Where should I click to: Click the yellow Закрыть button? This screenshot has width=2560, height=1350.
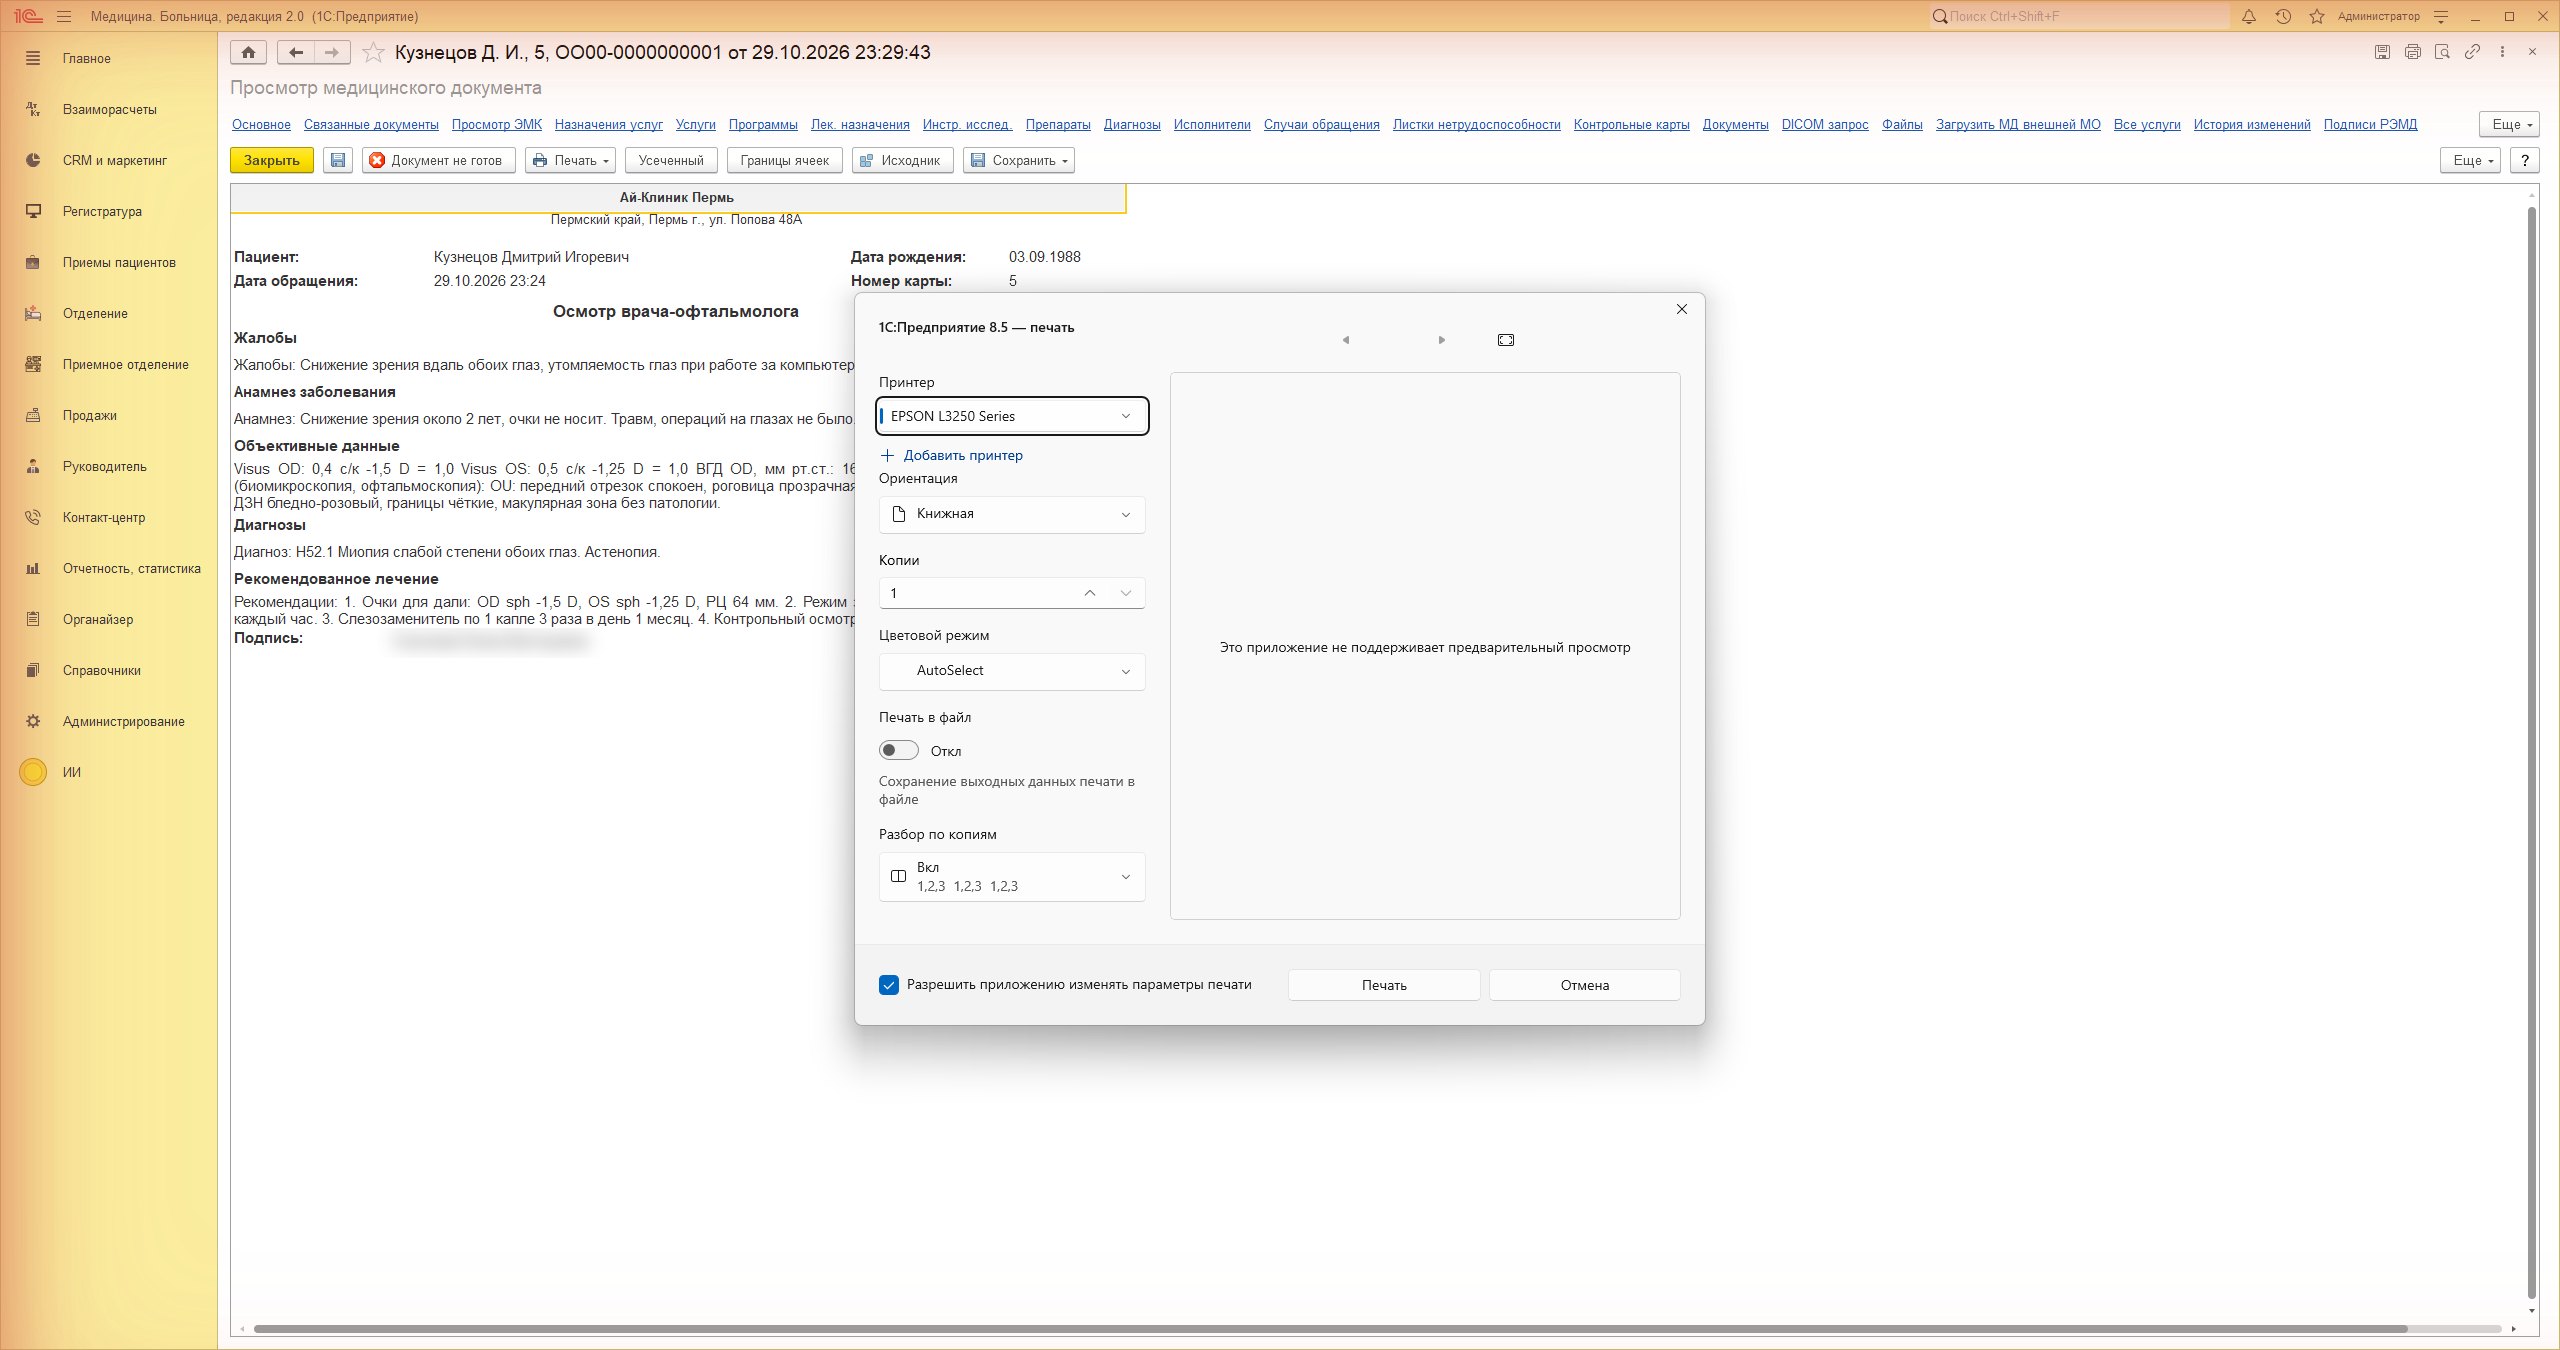point(272,160)
